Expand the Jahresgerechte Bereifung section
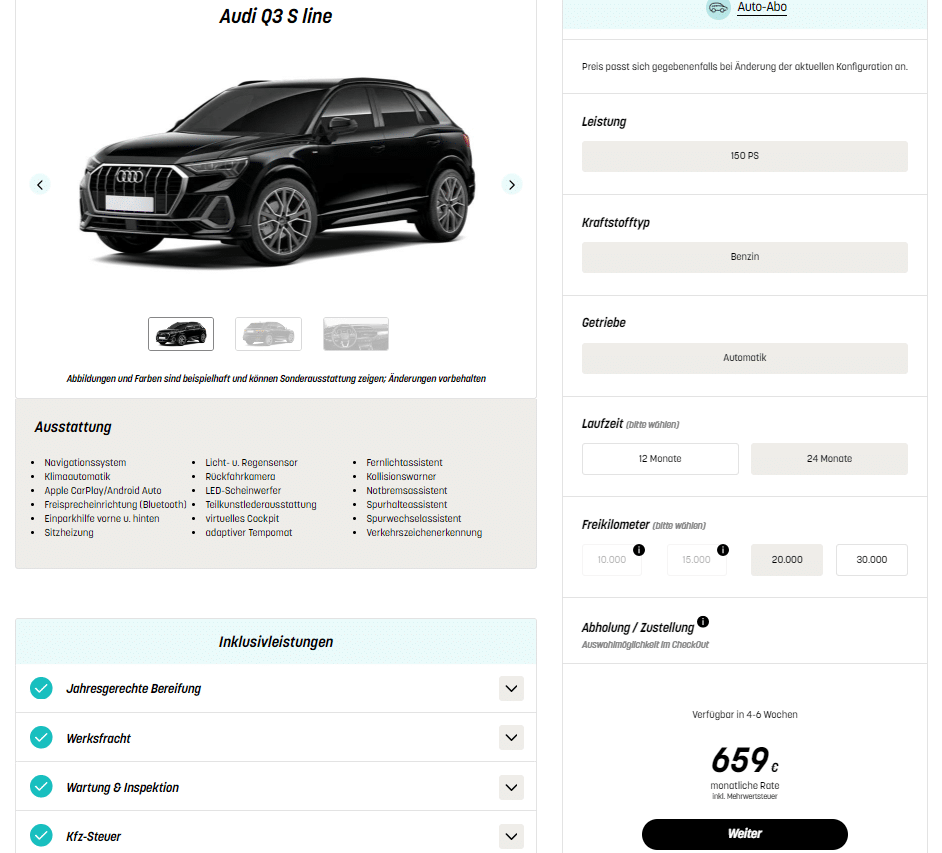 pyautogui.click(x=511, y=688)
